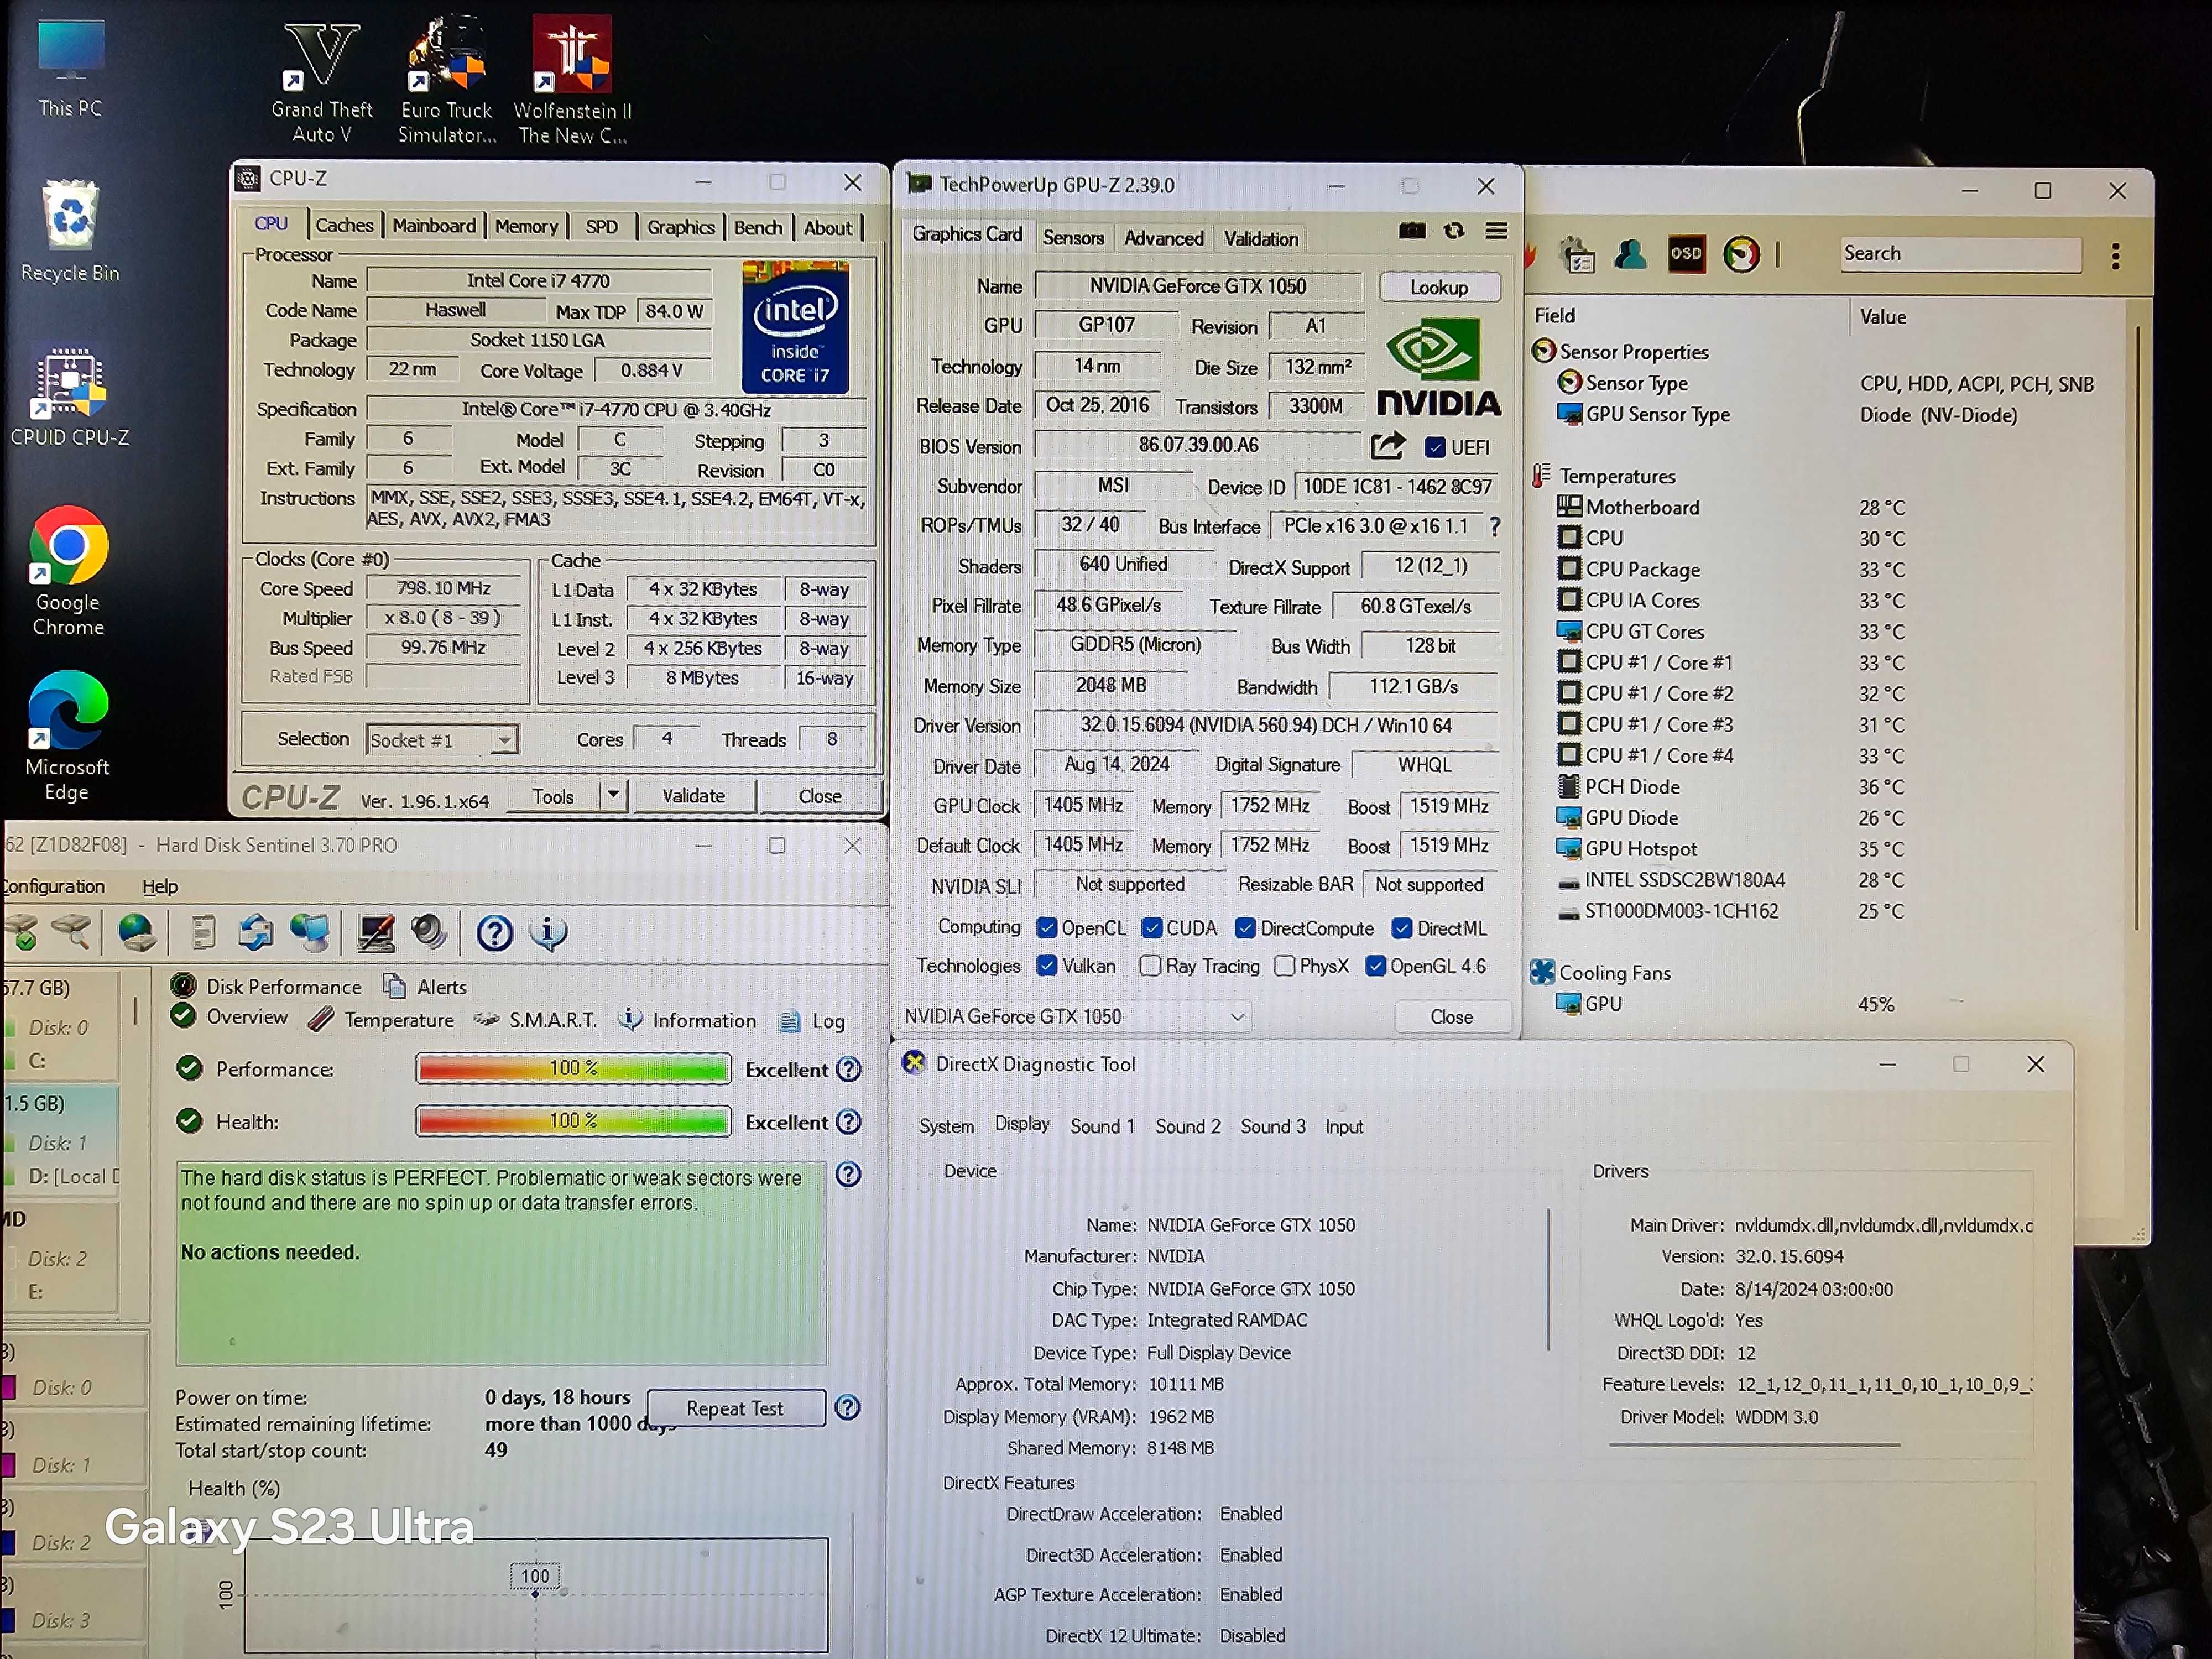Toggle OpenCL checkbox in GPU-Z
The width and height of the screenshot is (2212, 1659).
[1047, 928]
